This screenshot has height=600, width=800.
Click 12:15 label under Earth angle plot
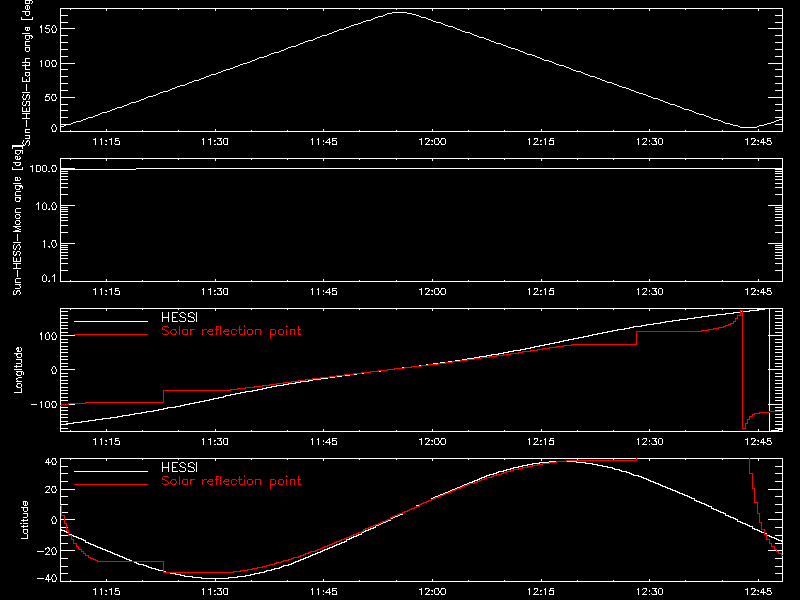coord(541,142)
